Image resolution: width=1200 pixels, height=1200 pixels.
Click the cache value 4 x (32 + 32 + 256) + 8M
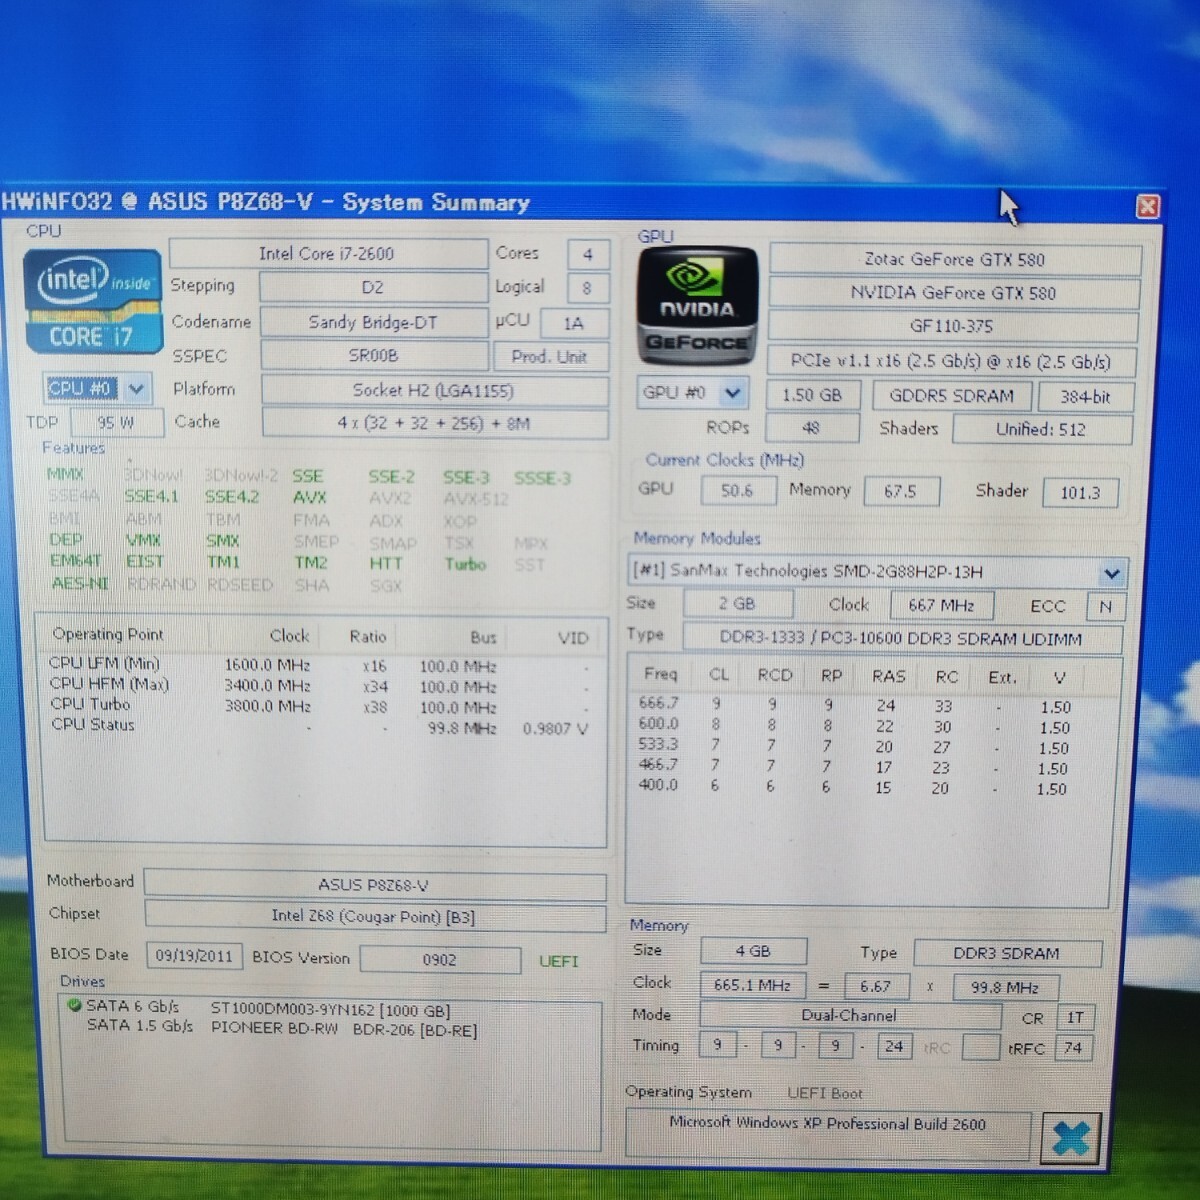tap(434, 423)
